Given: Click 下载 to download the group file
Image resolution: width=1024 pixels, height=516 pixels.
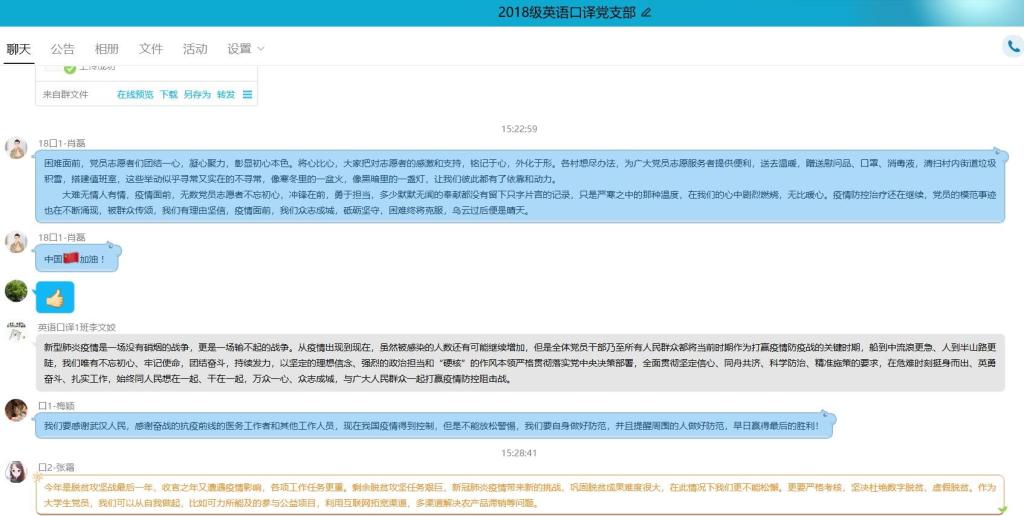Looking at the screenshot, I should point(169,95).
